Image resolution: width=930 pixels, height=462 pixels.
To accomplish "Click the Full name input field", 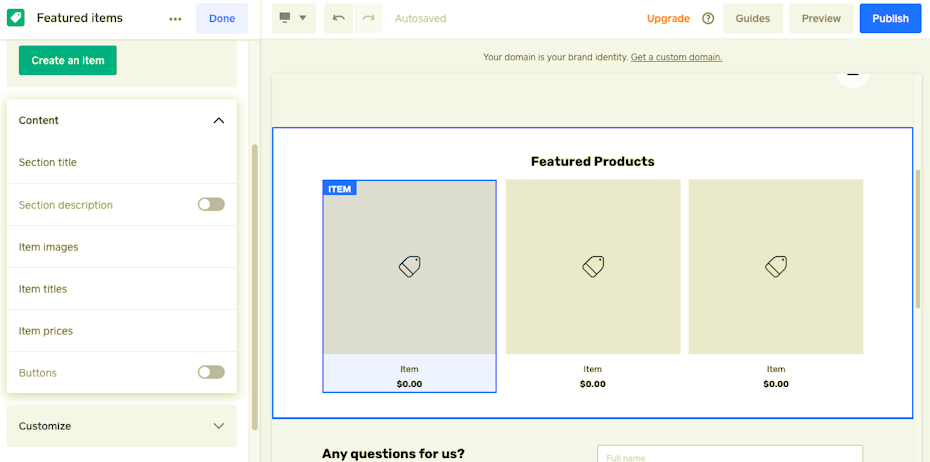I will (729, 456).
